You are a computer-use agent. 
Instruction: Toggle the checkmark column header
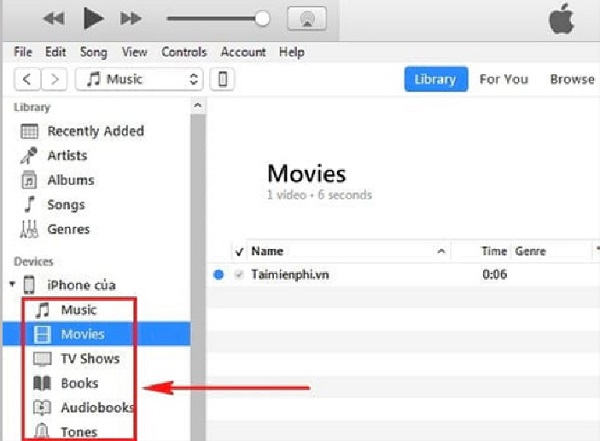(x=238, y=251)
